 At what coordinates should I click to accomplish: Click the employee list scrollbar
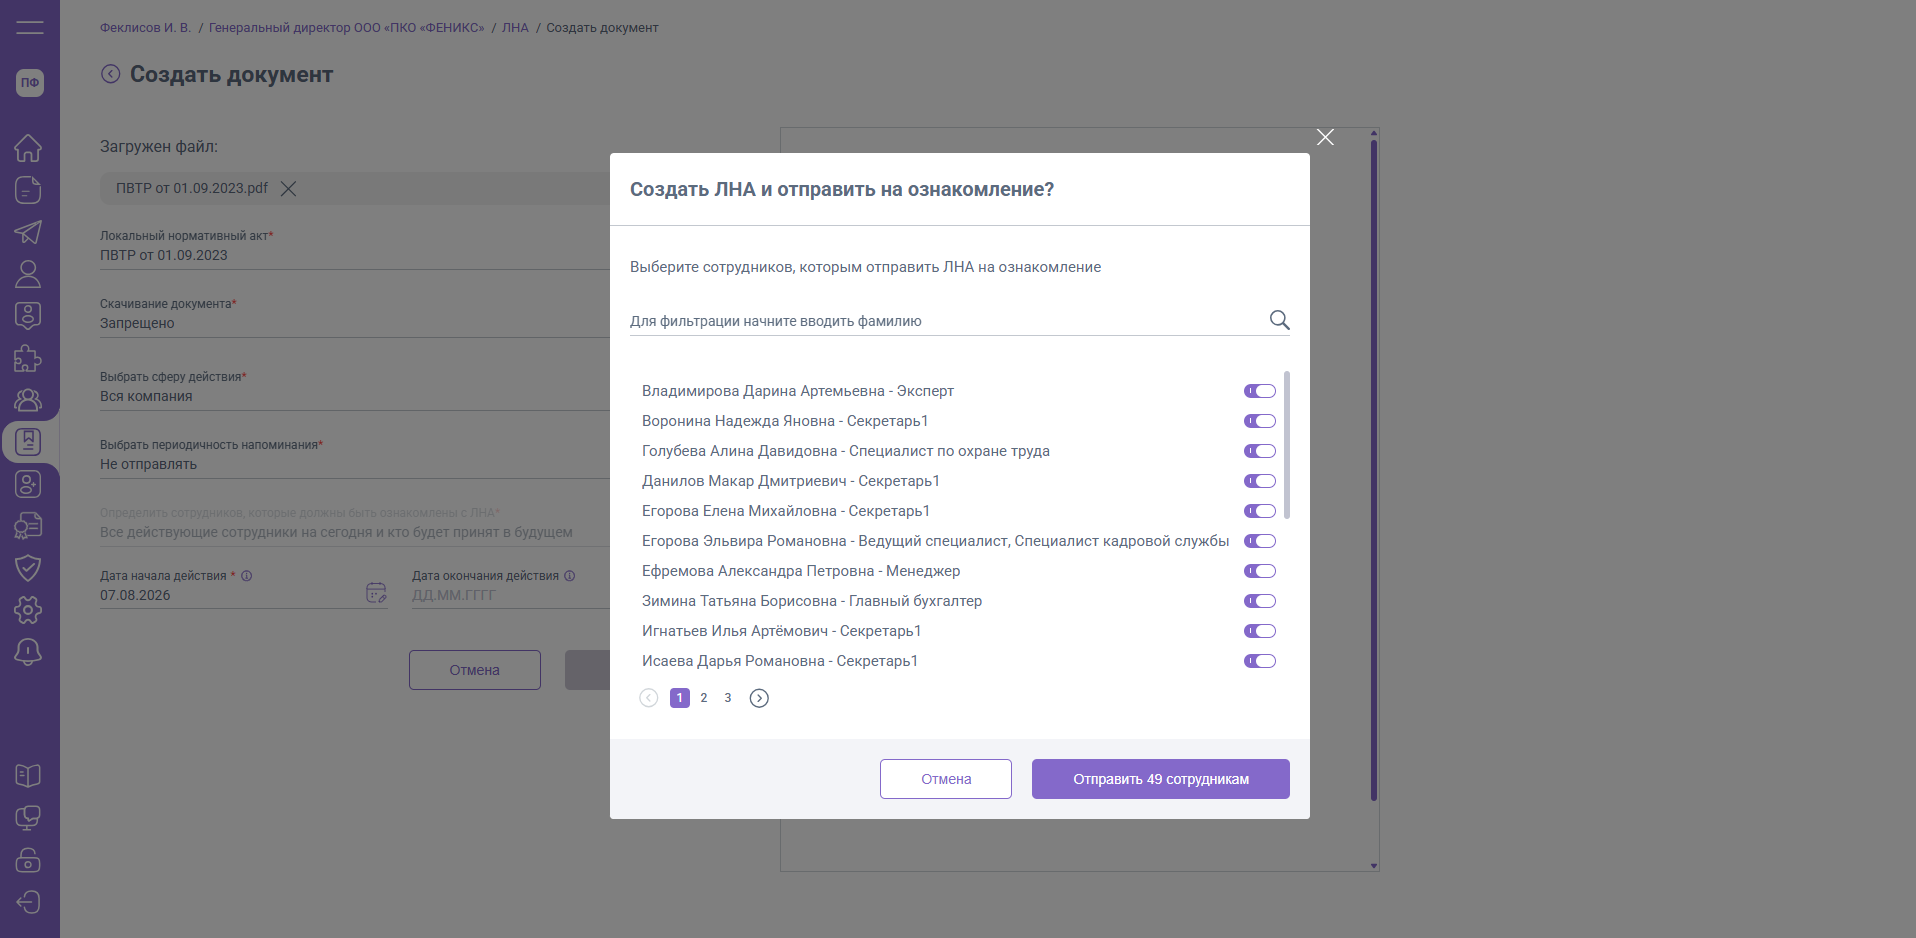tap(1286, 445)
